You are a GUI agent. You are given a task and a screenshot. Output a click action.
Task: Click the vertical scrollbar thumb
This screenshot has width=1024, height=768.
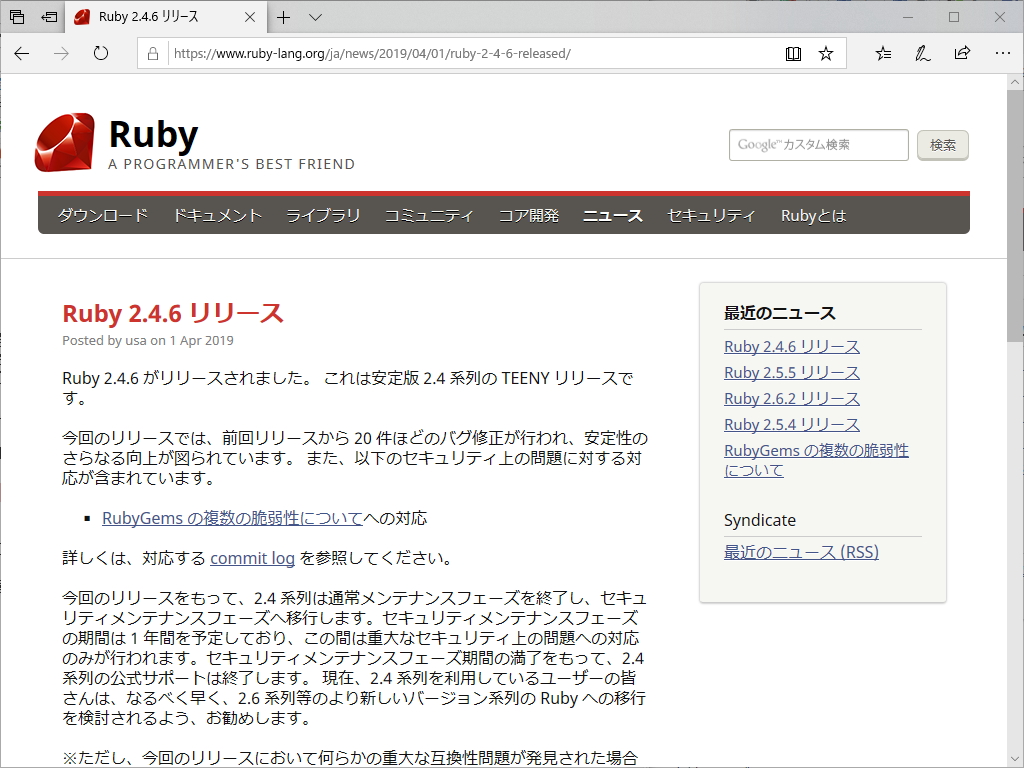(1015, 216)
